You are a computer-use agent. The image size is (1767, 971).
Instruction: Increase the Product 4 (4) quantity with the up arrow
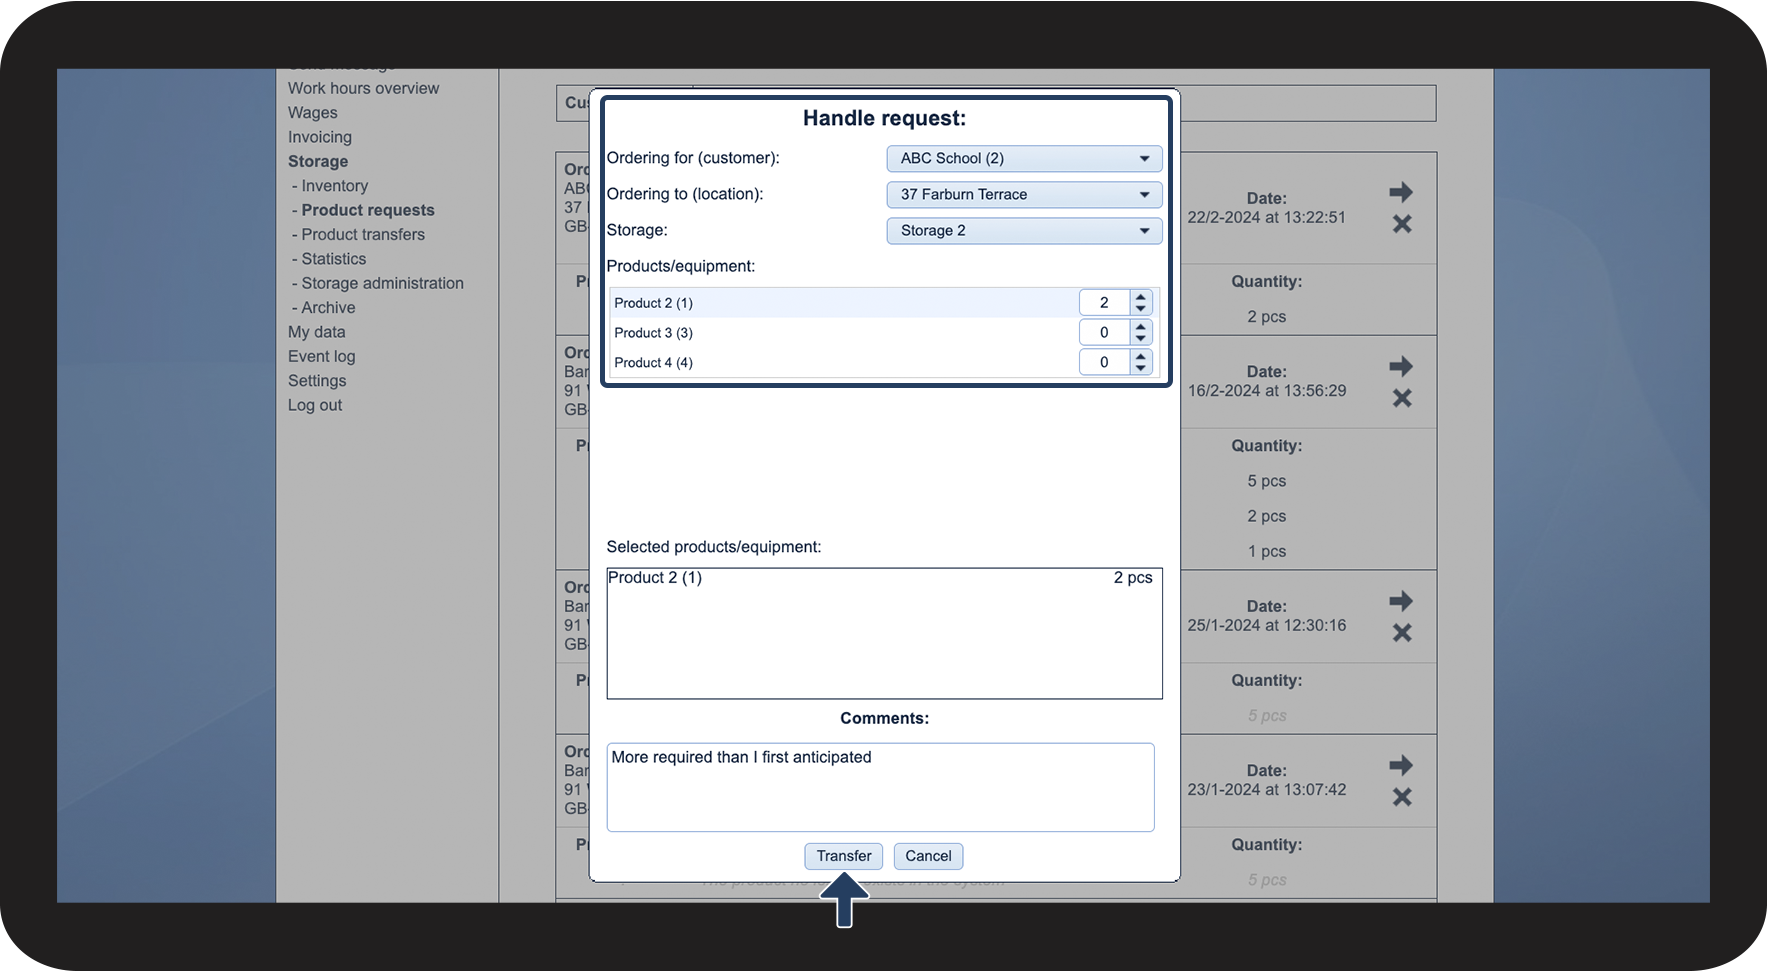(x=1141, y=357)
